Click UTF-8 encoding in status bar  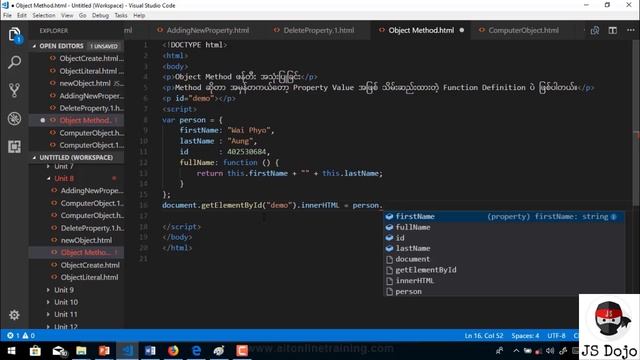click(556, 336)
